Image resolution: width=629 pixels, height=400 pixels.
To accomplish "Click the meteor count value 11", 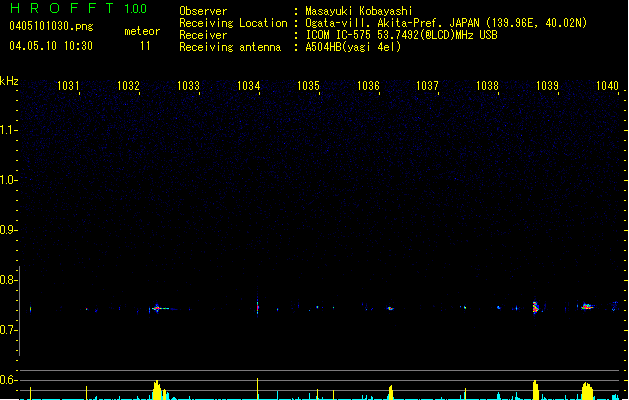I will 145,46.
